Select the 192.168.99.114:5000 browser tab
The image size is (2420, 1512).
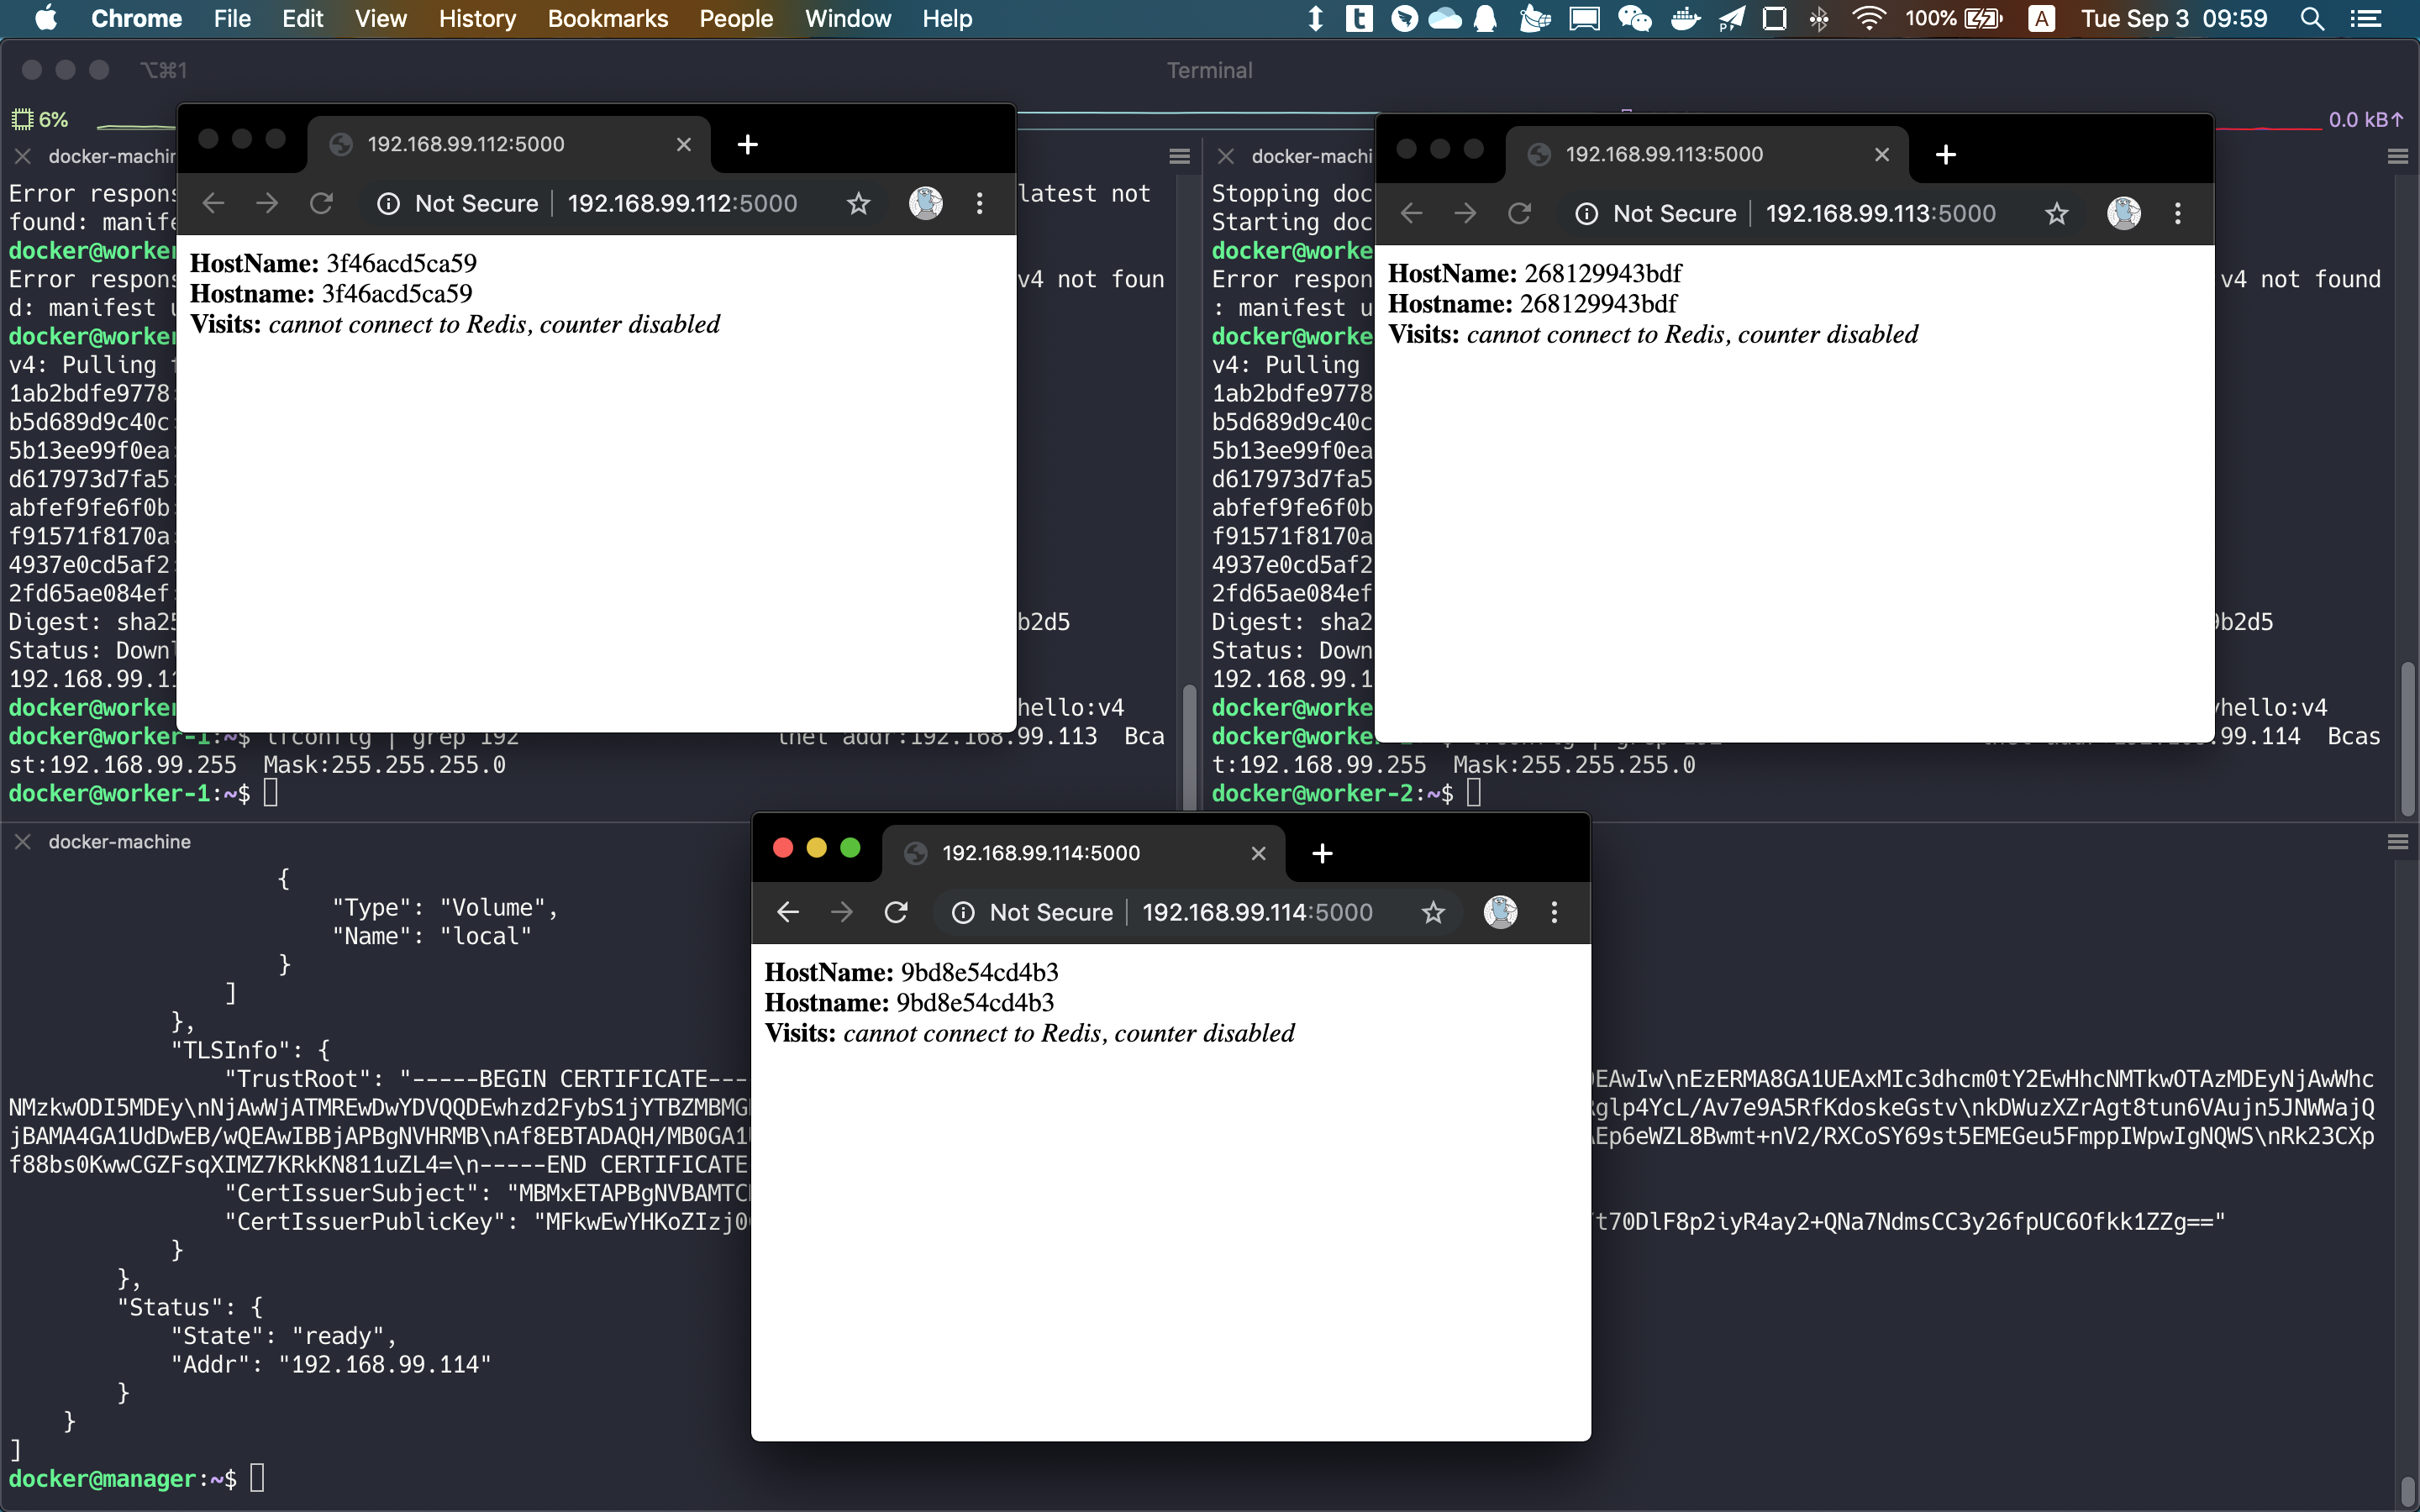tap(1040, 853)
